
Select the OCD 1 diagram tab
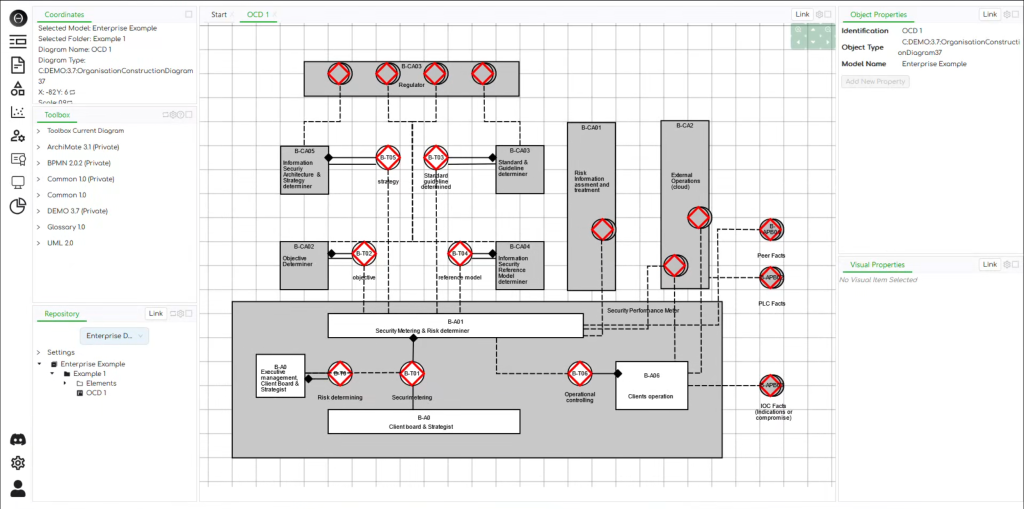[259, 15]
